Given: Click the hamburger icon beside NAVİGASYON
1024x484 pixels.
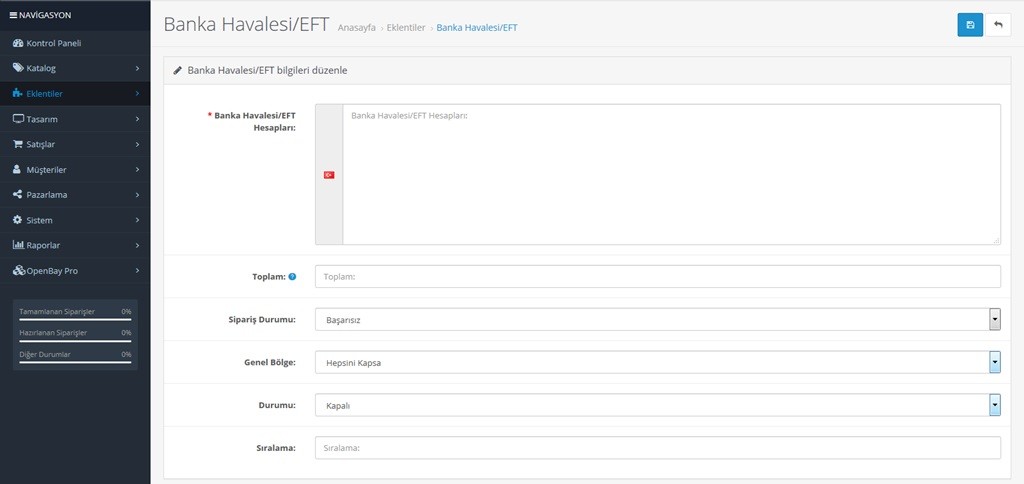Looking at the screenshot, I should click(x=13, y=15).
